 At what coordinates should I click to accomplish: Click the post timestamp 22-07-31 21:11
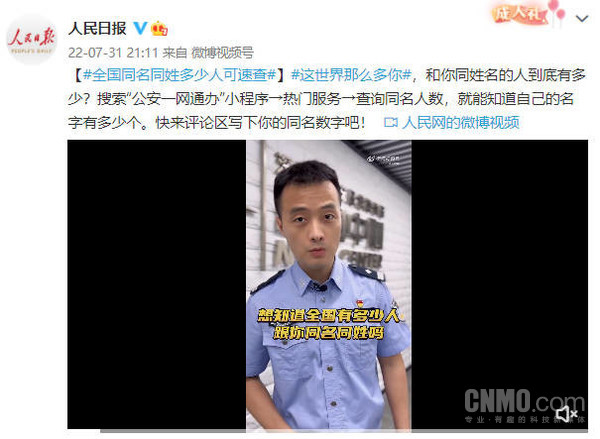click(113, 52)
